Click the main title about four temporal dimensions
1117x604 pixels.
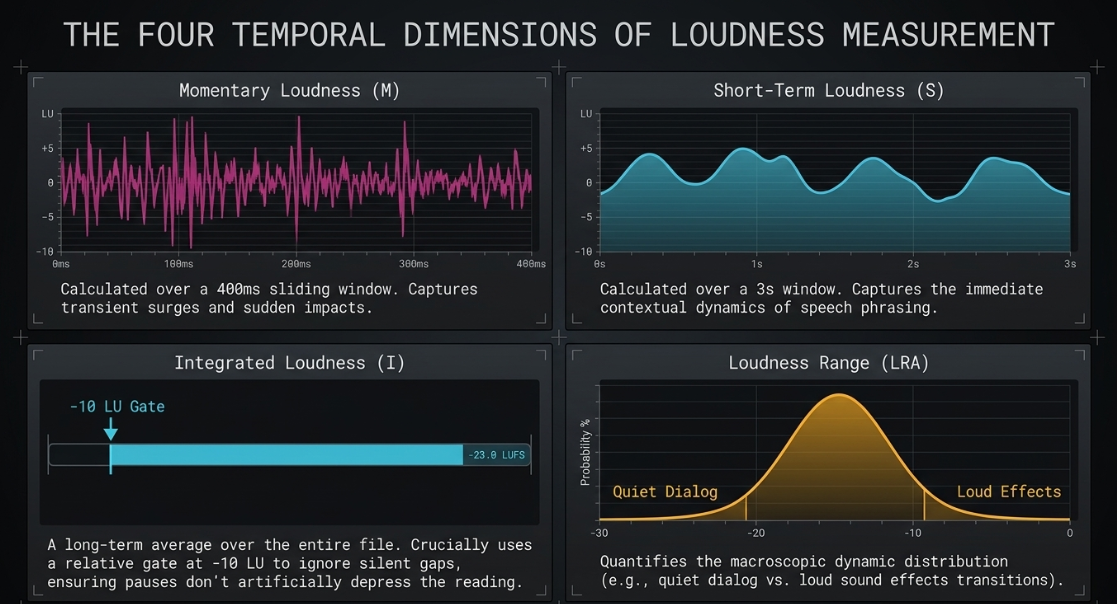[x=558, y=35]
